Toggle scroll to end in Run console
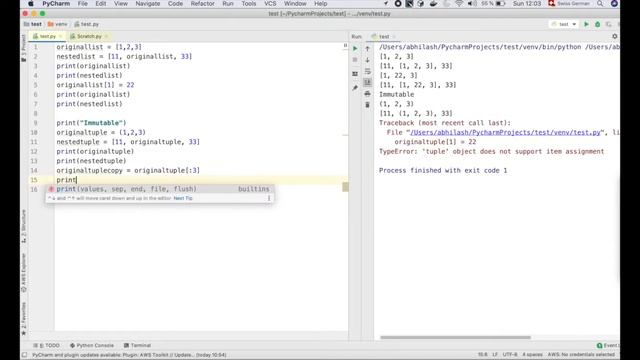The width and height of the screenshot is (640, 360). coord(367,82)
